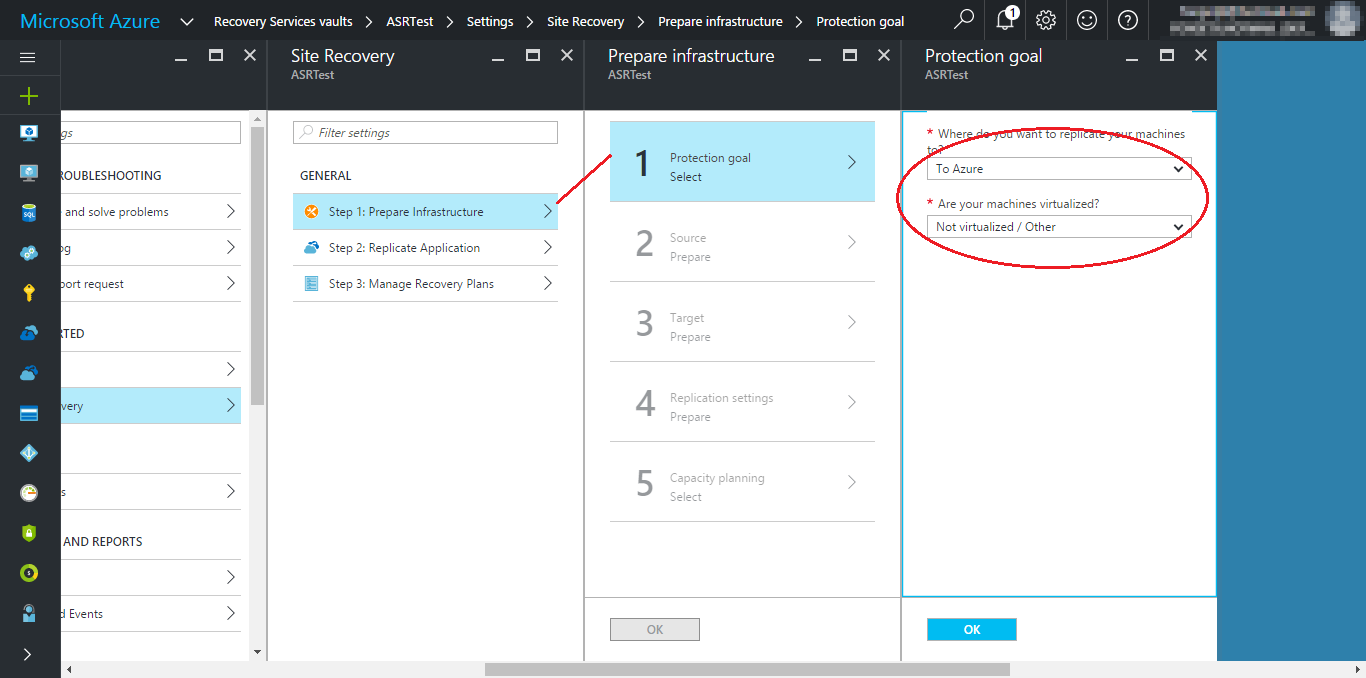
Task: Expand the collapsed sidebar with the chevron arrow
Action: (28, 655)
